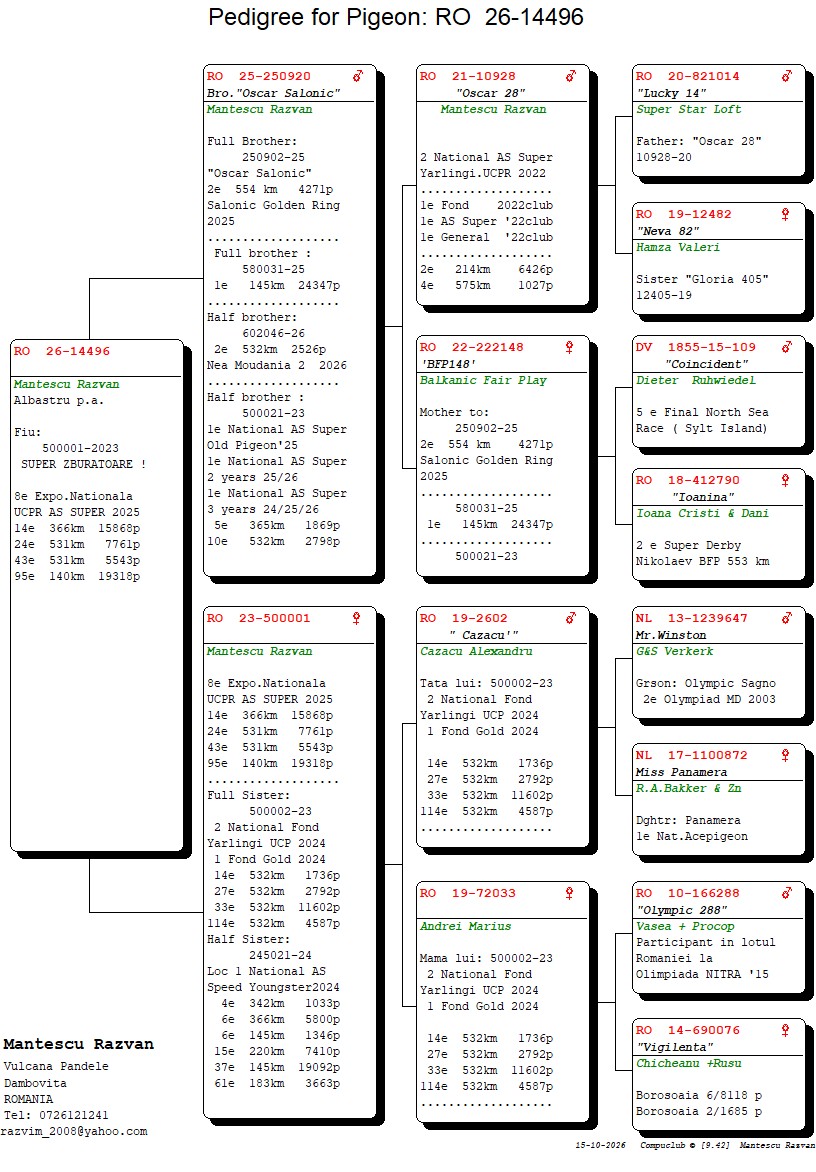The image size is (816, 1172).
Task: Click the pigeon name "Olympic 288"
Action: 681,910
